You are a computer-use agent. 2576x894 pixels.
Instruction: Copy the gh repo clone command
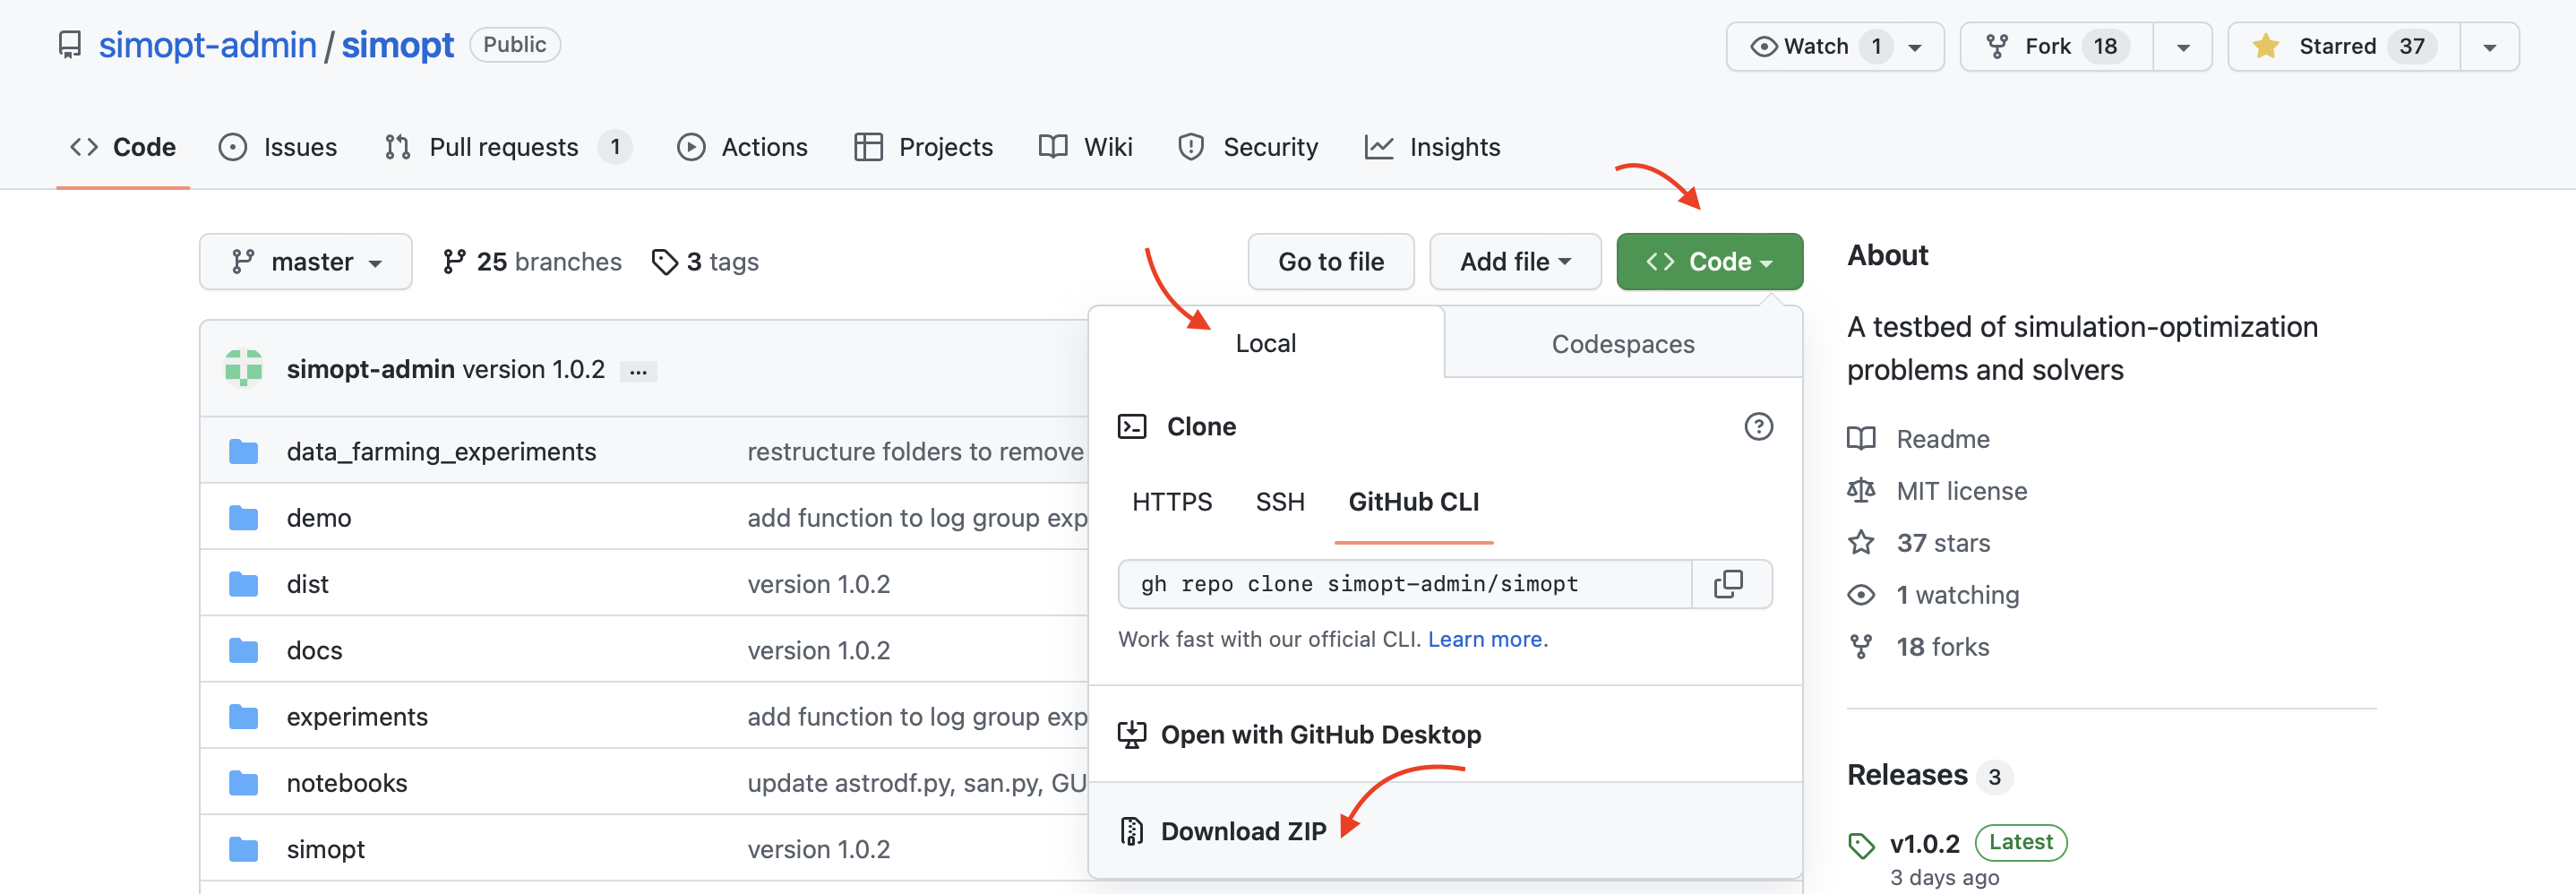tap(1729, 584)
